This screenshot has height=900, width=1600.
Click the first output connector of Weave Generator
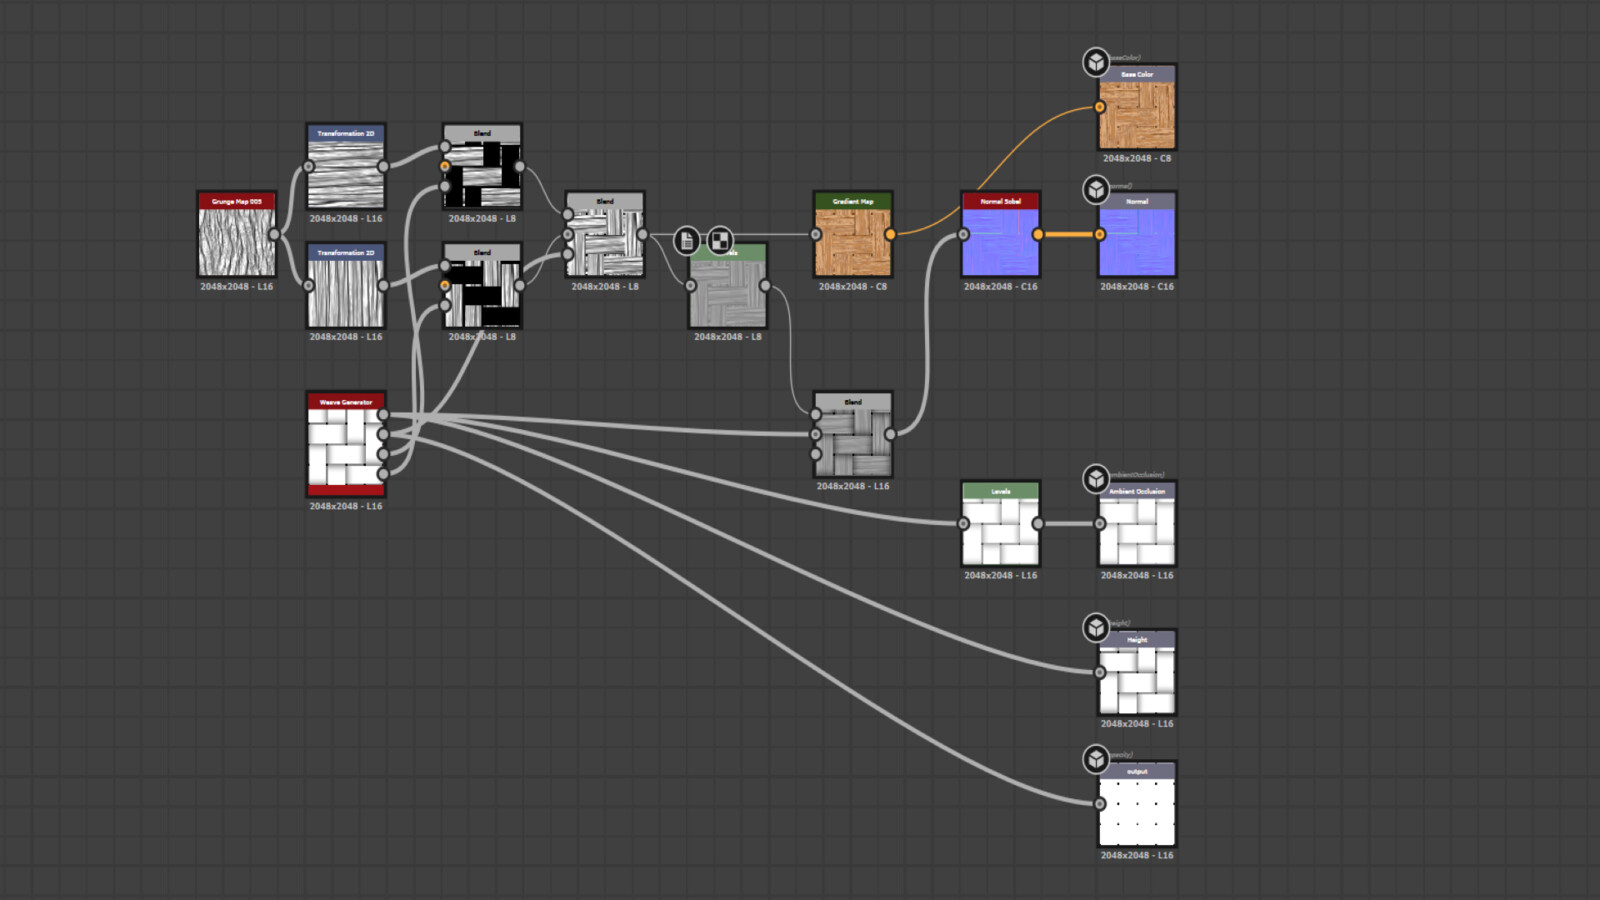(x=383, y=414)
